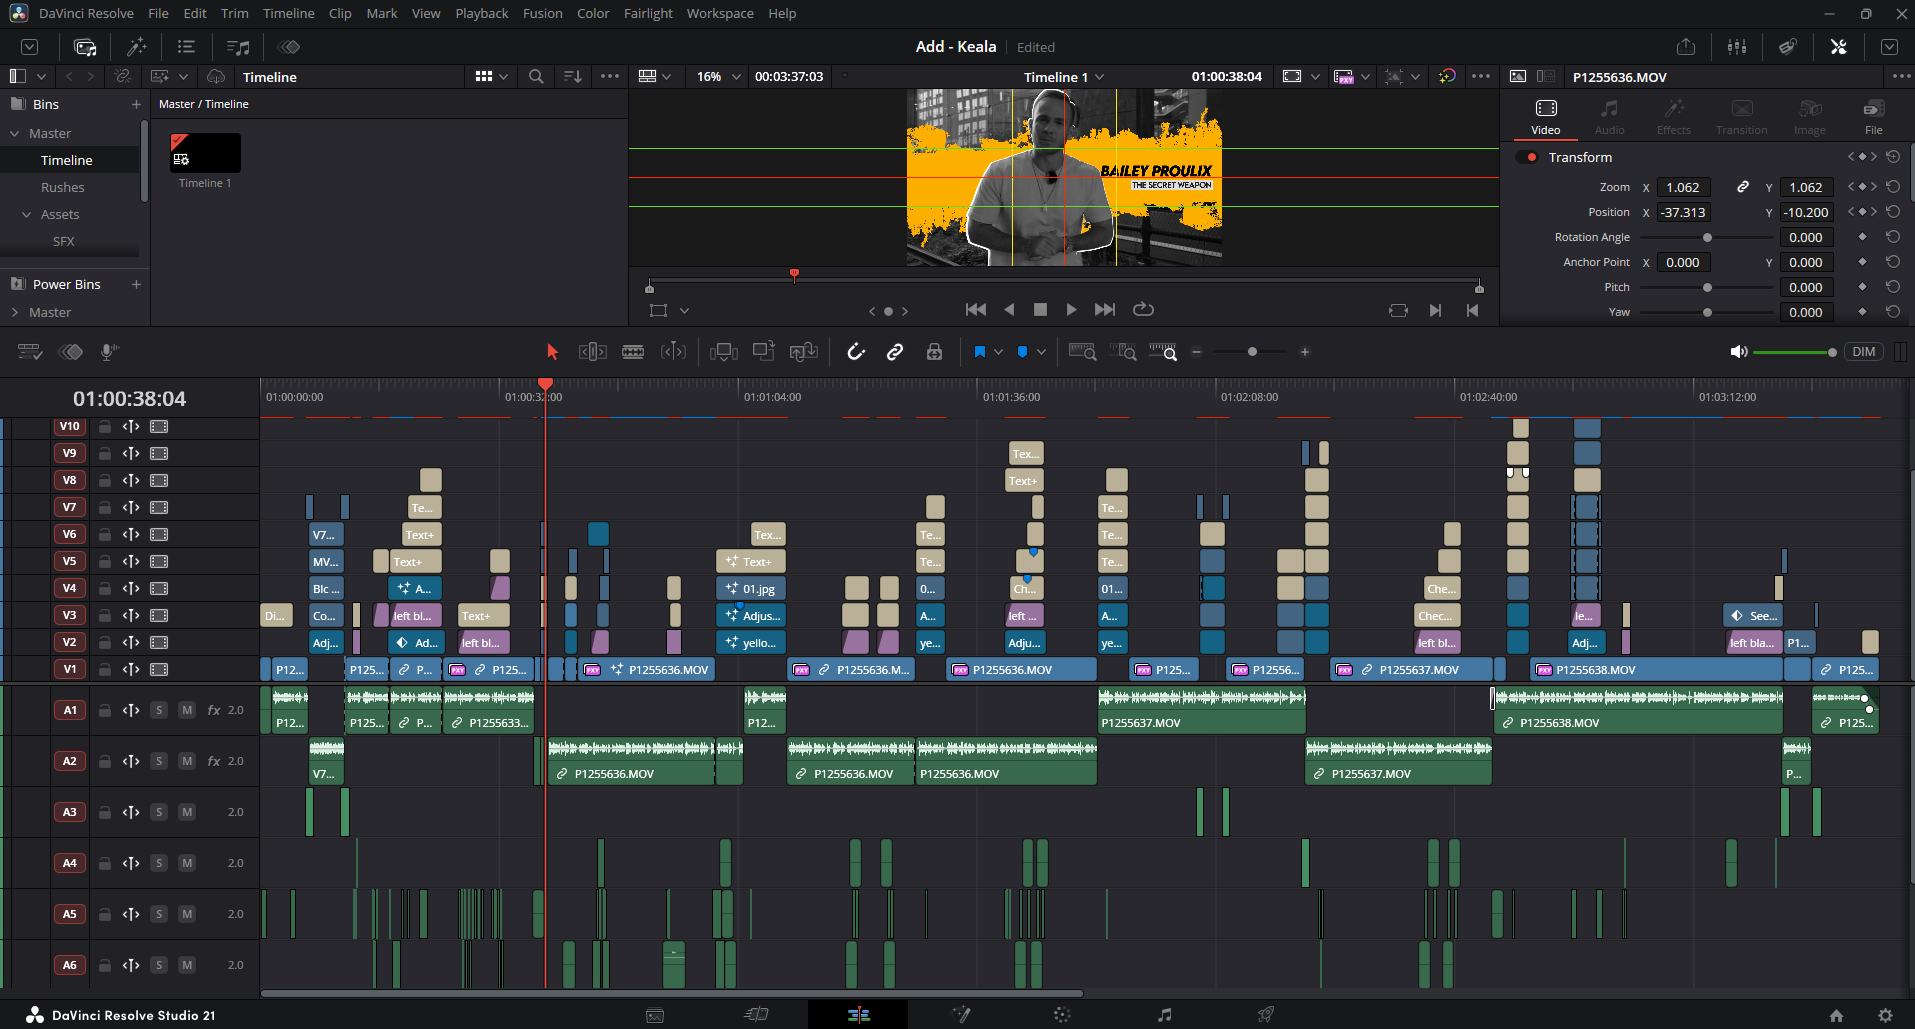Open the File menu
The width and height of the screenshot is (1915, 1029).
click(x=158, y=14)
